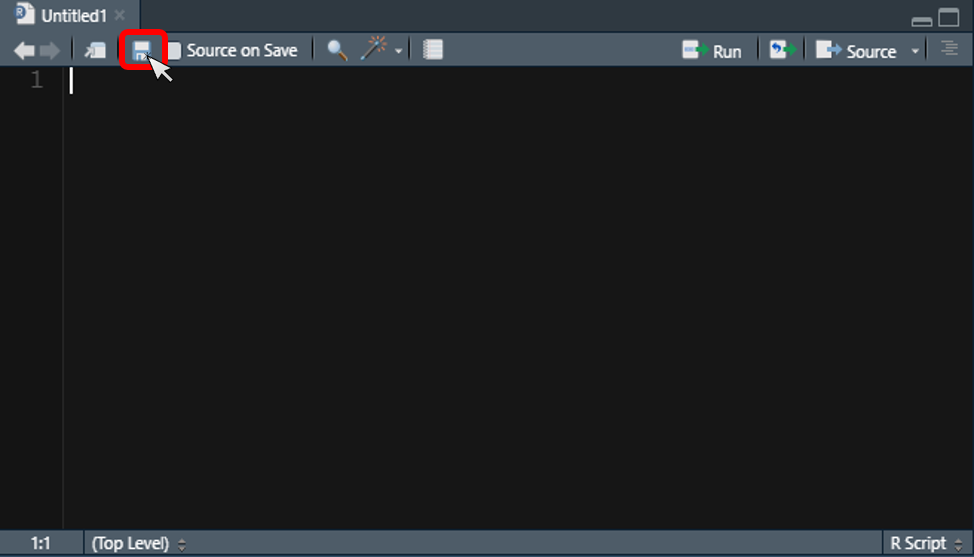Open the R Script file type menu

pyautogui.click(x=925, y=544)
